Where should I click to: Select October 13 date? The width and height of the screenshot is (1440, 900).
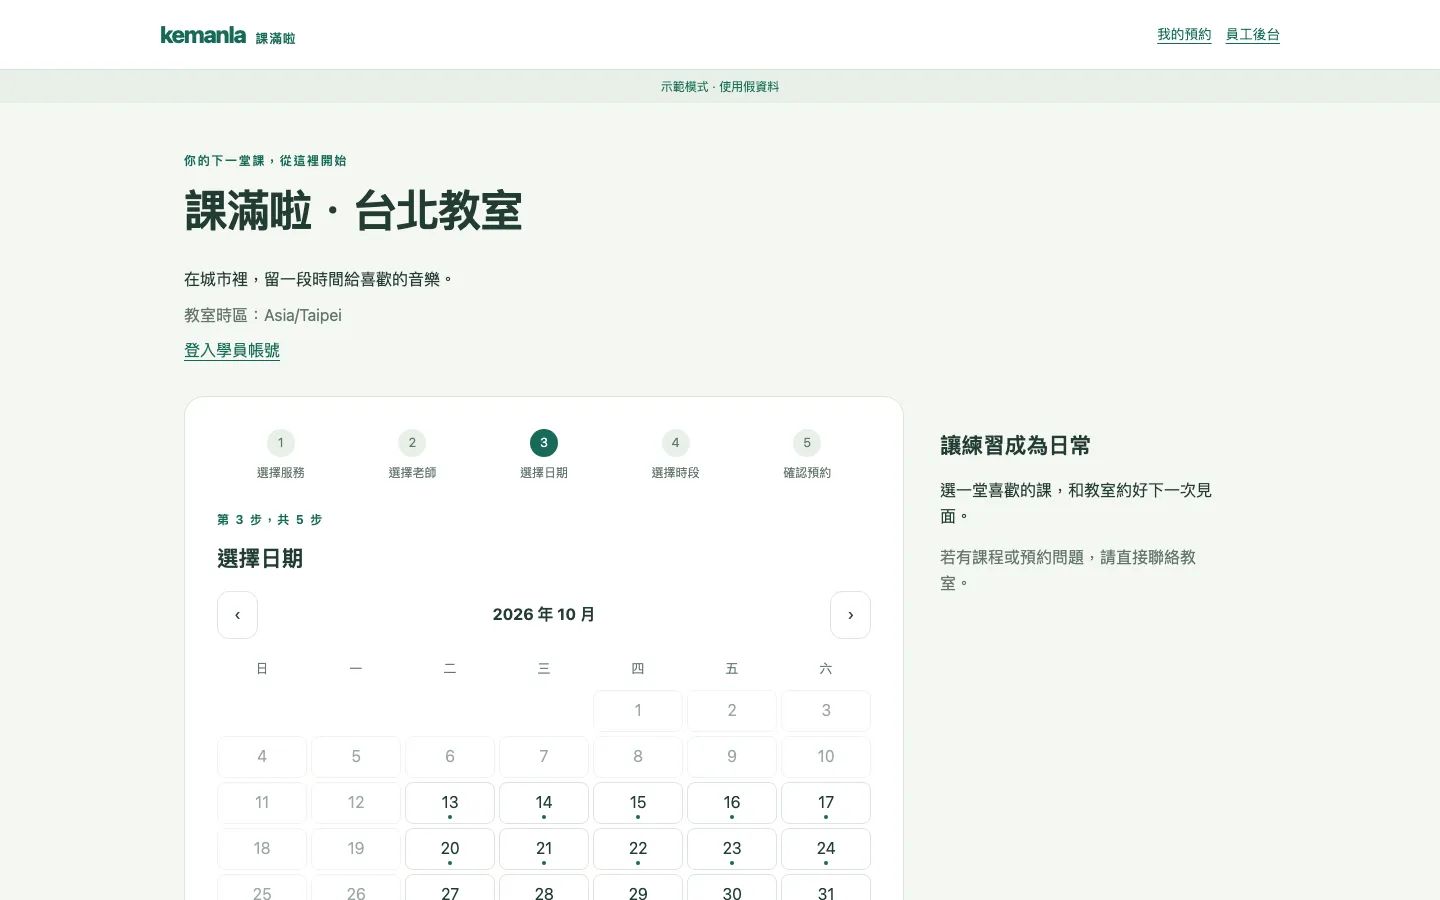click(x=450, y=803)
